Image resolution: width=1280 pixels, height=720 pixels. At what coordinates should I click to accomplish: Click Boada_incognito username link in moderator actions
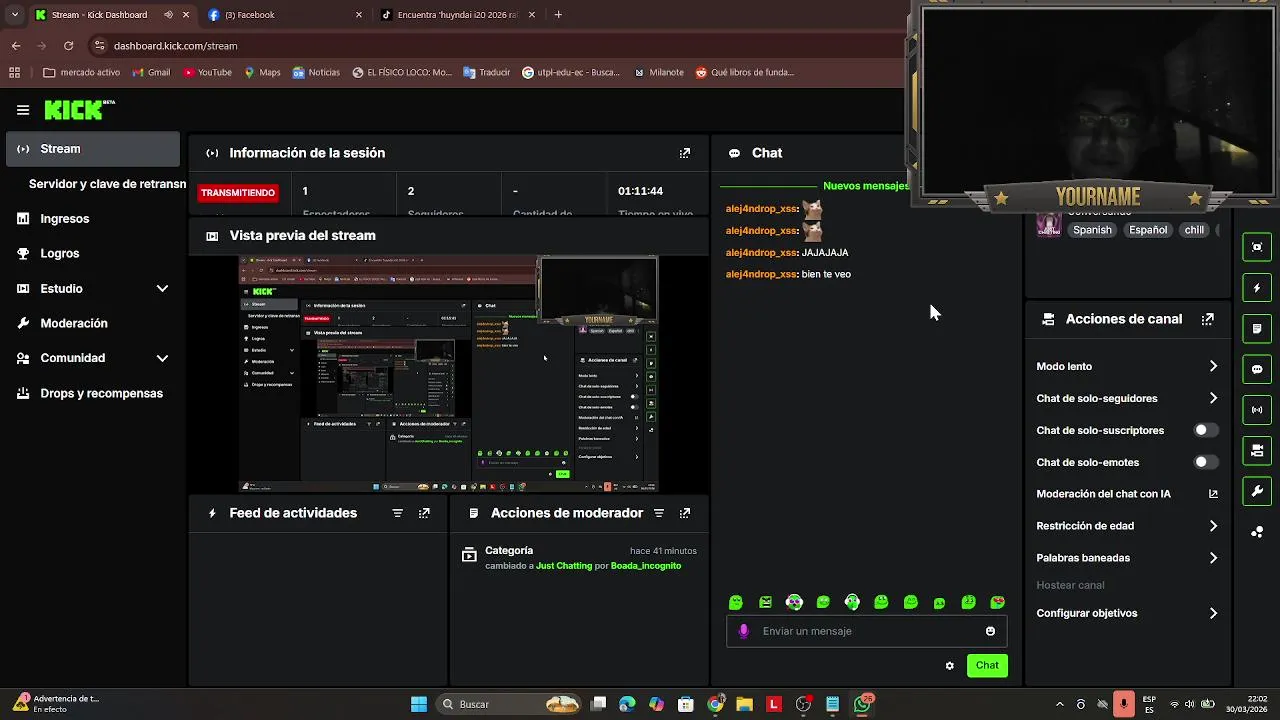point(646,566)
